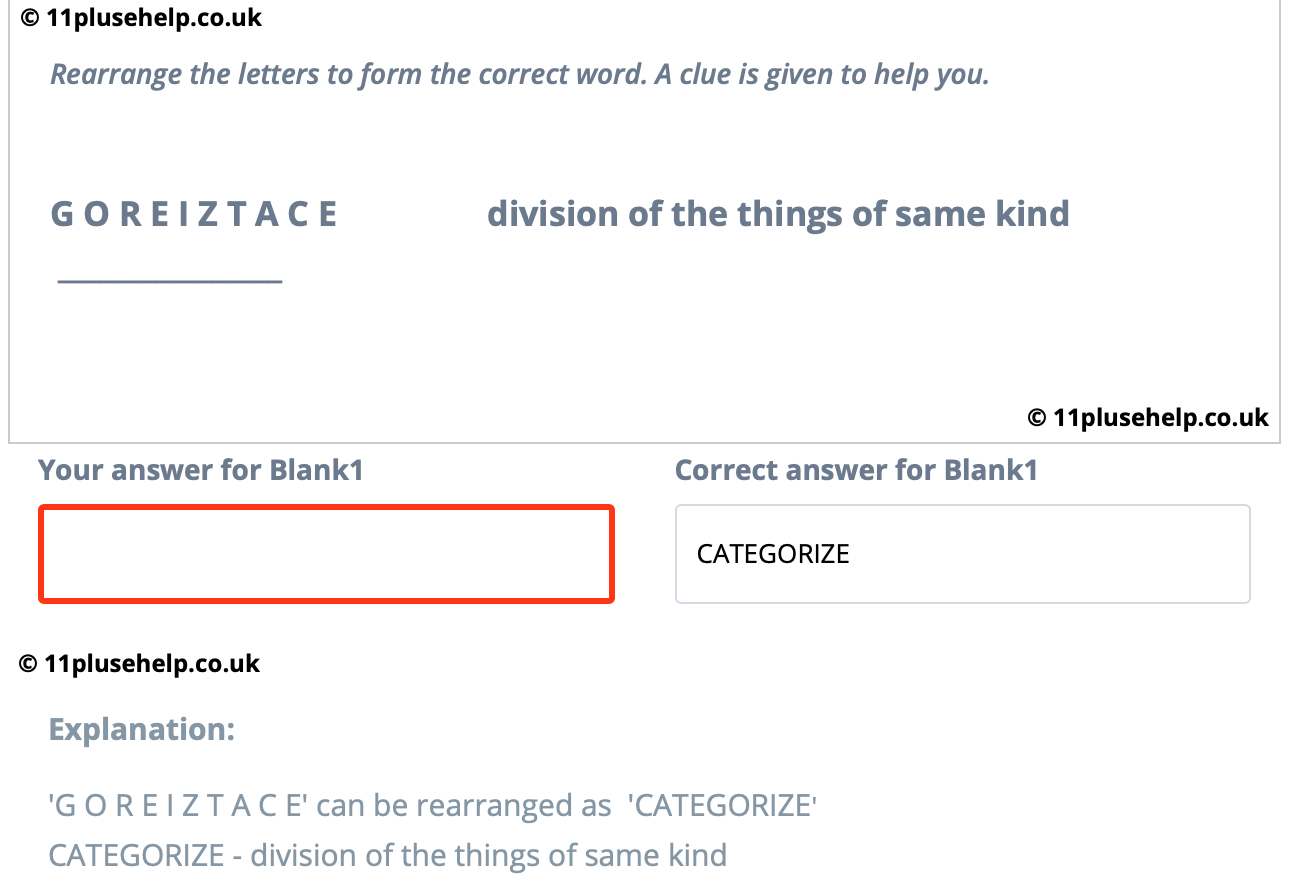Click the 11plusehelp.co.uk watermark inside question box
The width and height of the screenshot is (1304, 888).
[x=1148, y=417]
